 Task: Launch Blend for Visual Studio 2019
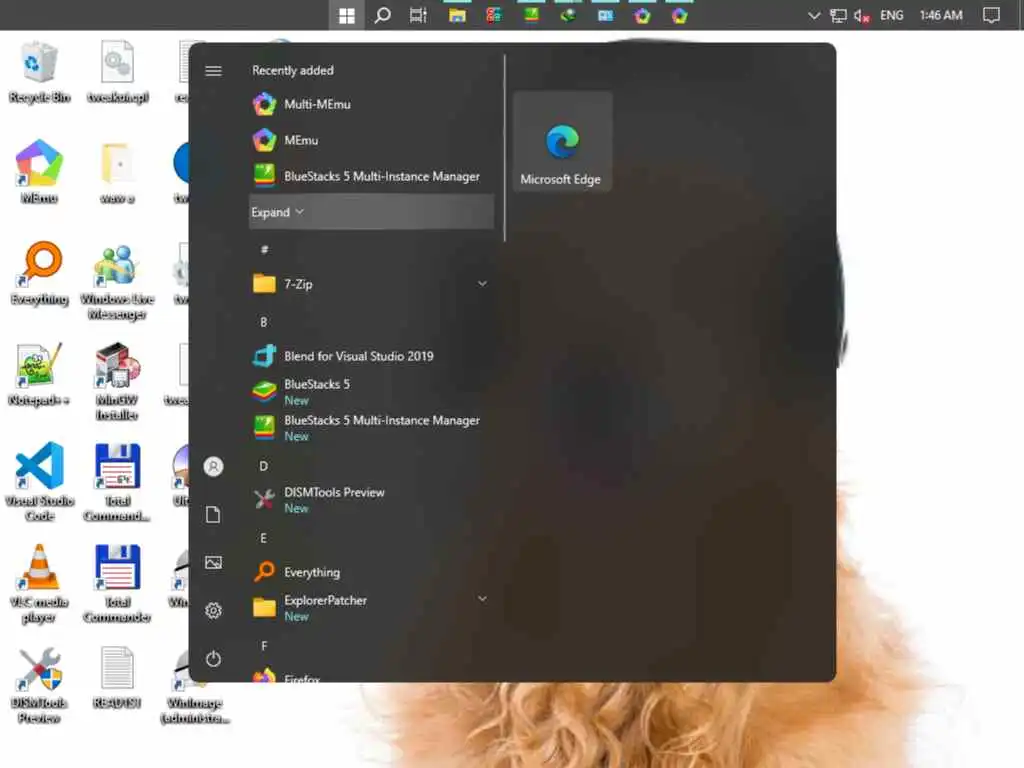click(x=371, y=357)
